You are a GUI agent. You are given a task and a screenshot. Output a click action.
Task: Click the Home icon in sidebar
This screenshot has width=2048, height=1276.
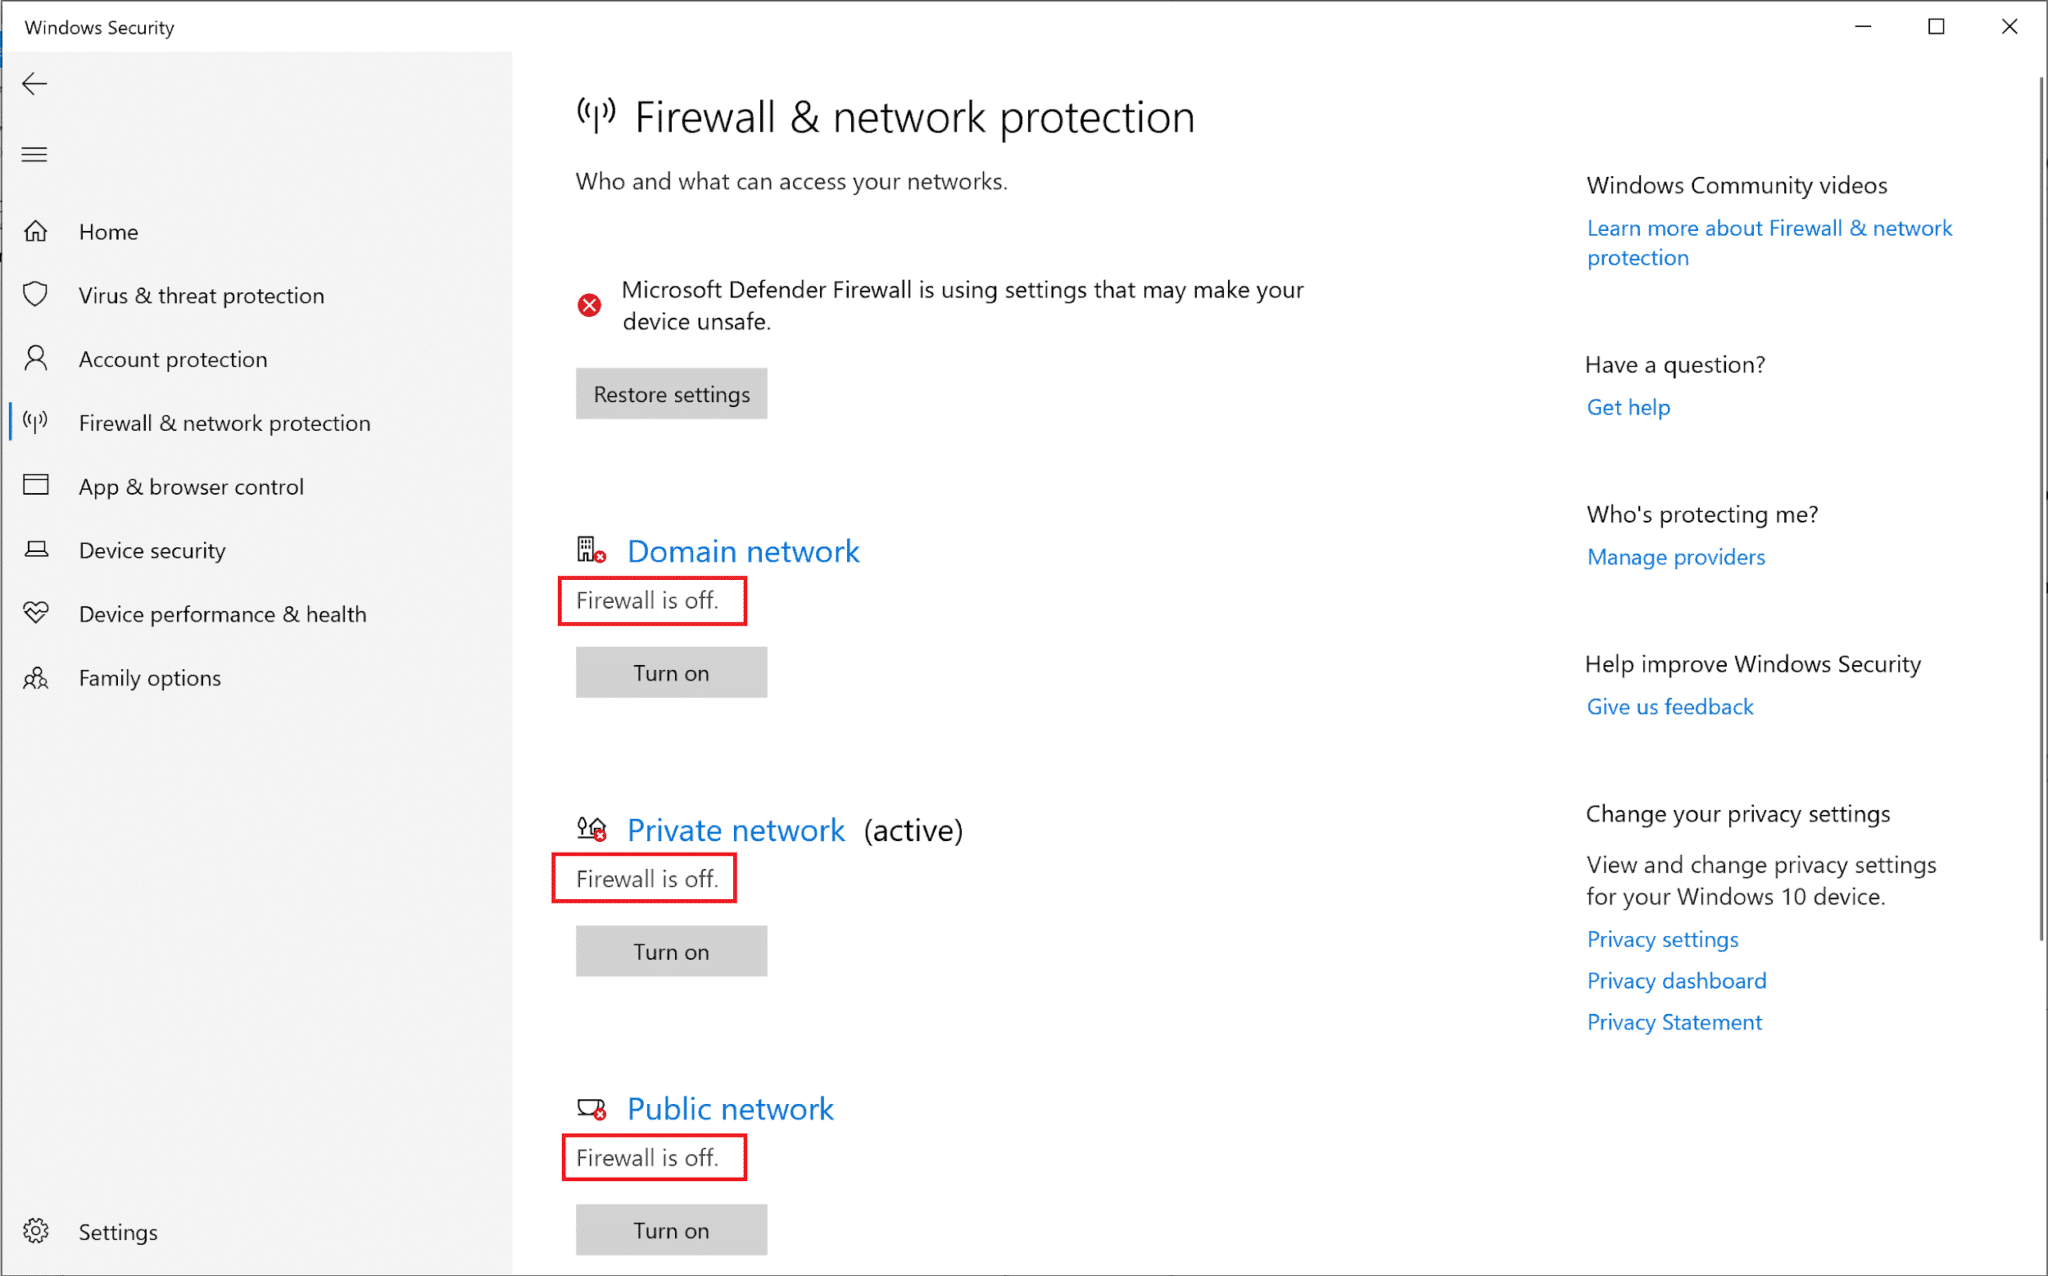tap(38, 231)
